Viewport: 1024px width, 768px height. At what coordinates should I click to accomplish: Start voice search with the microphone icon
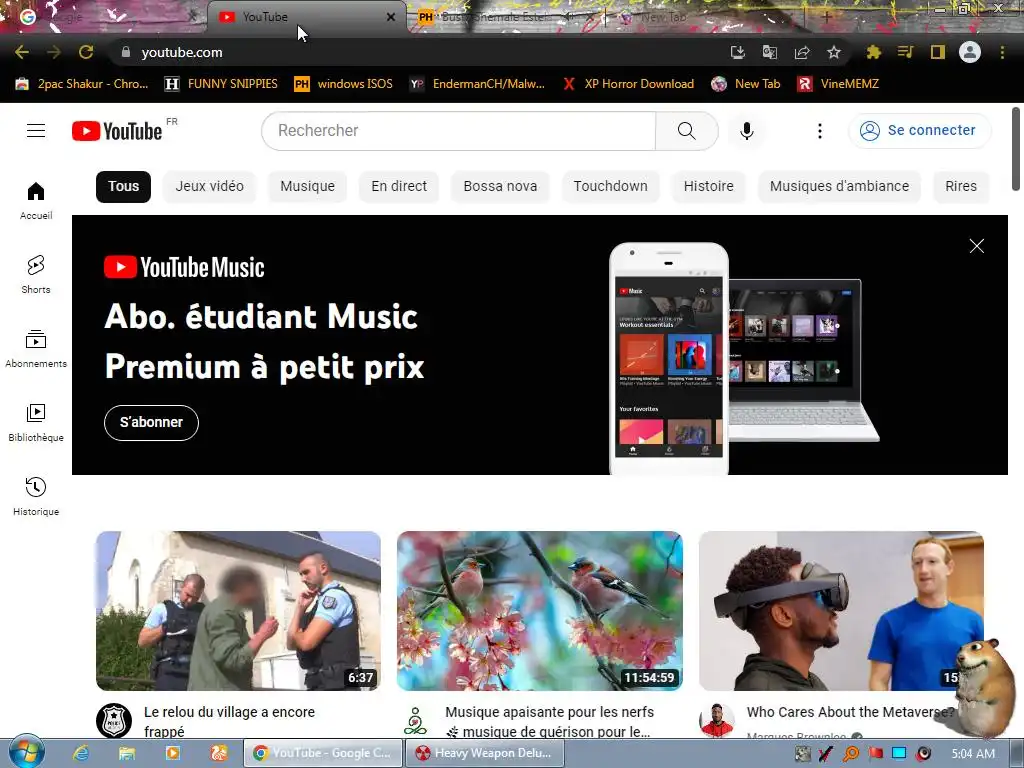tap(746, 131)
